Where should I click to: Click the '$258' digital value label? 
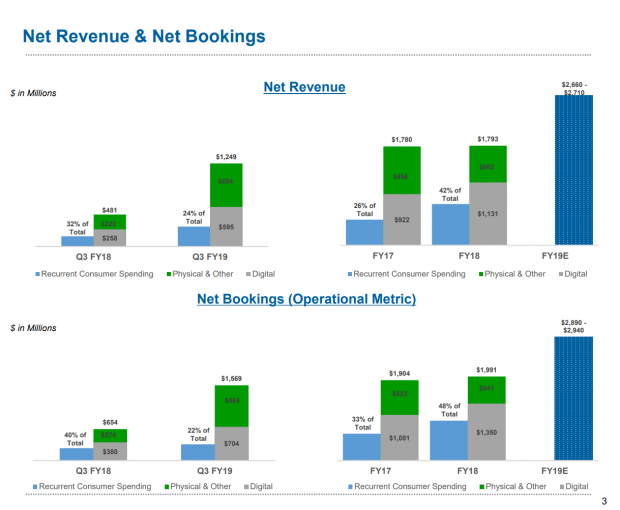(110, 238)
